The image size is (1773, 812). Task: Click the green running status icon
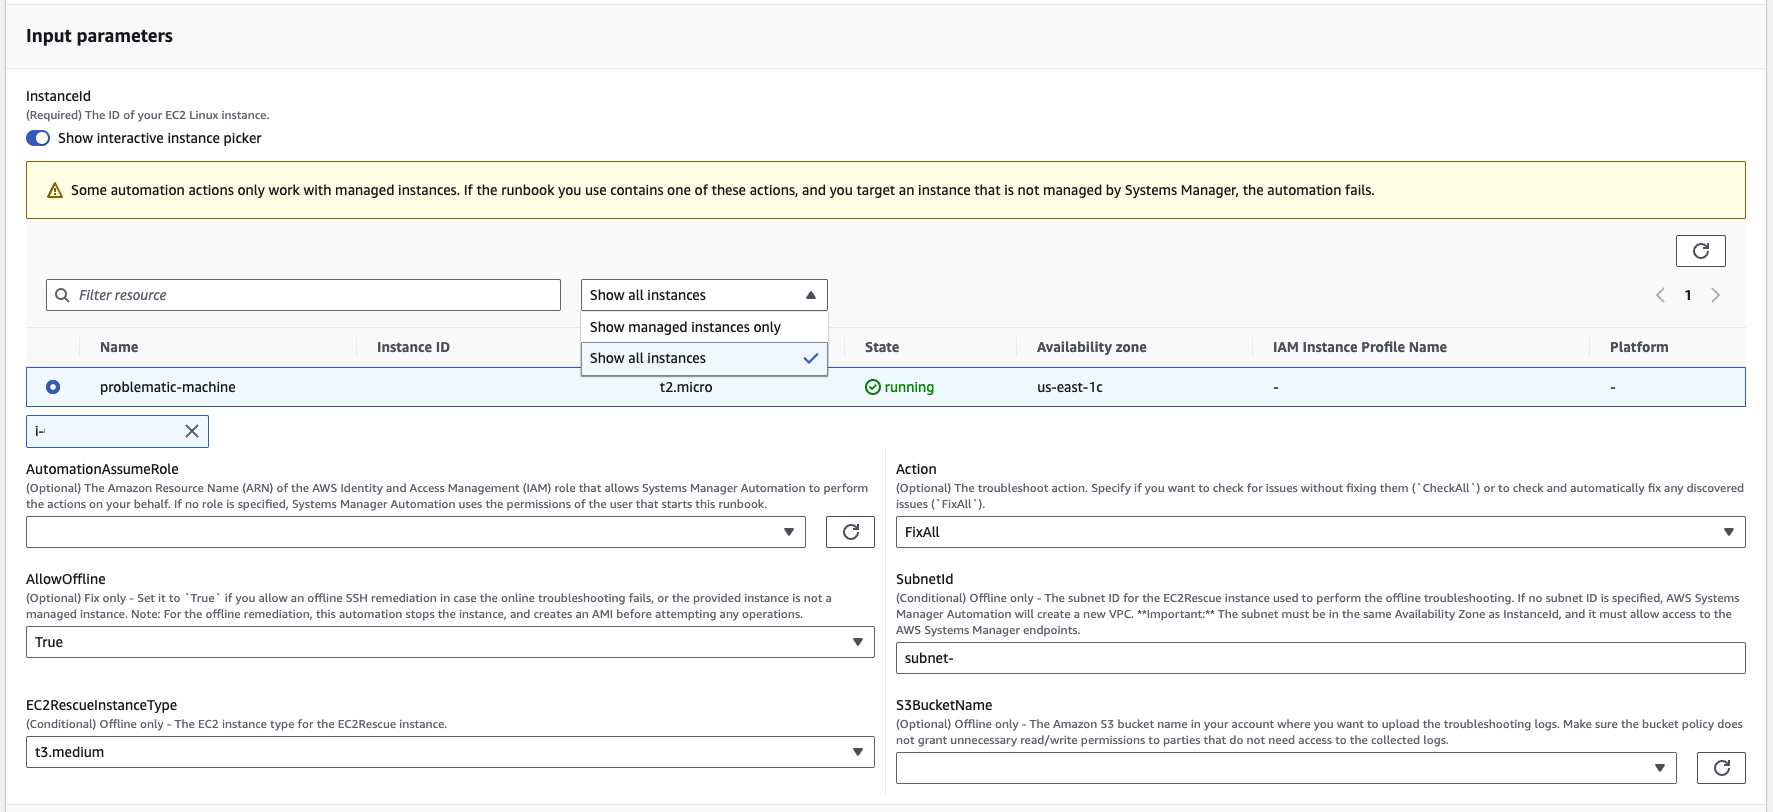coord(872,387)
